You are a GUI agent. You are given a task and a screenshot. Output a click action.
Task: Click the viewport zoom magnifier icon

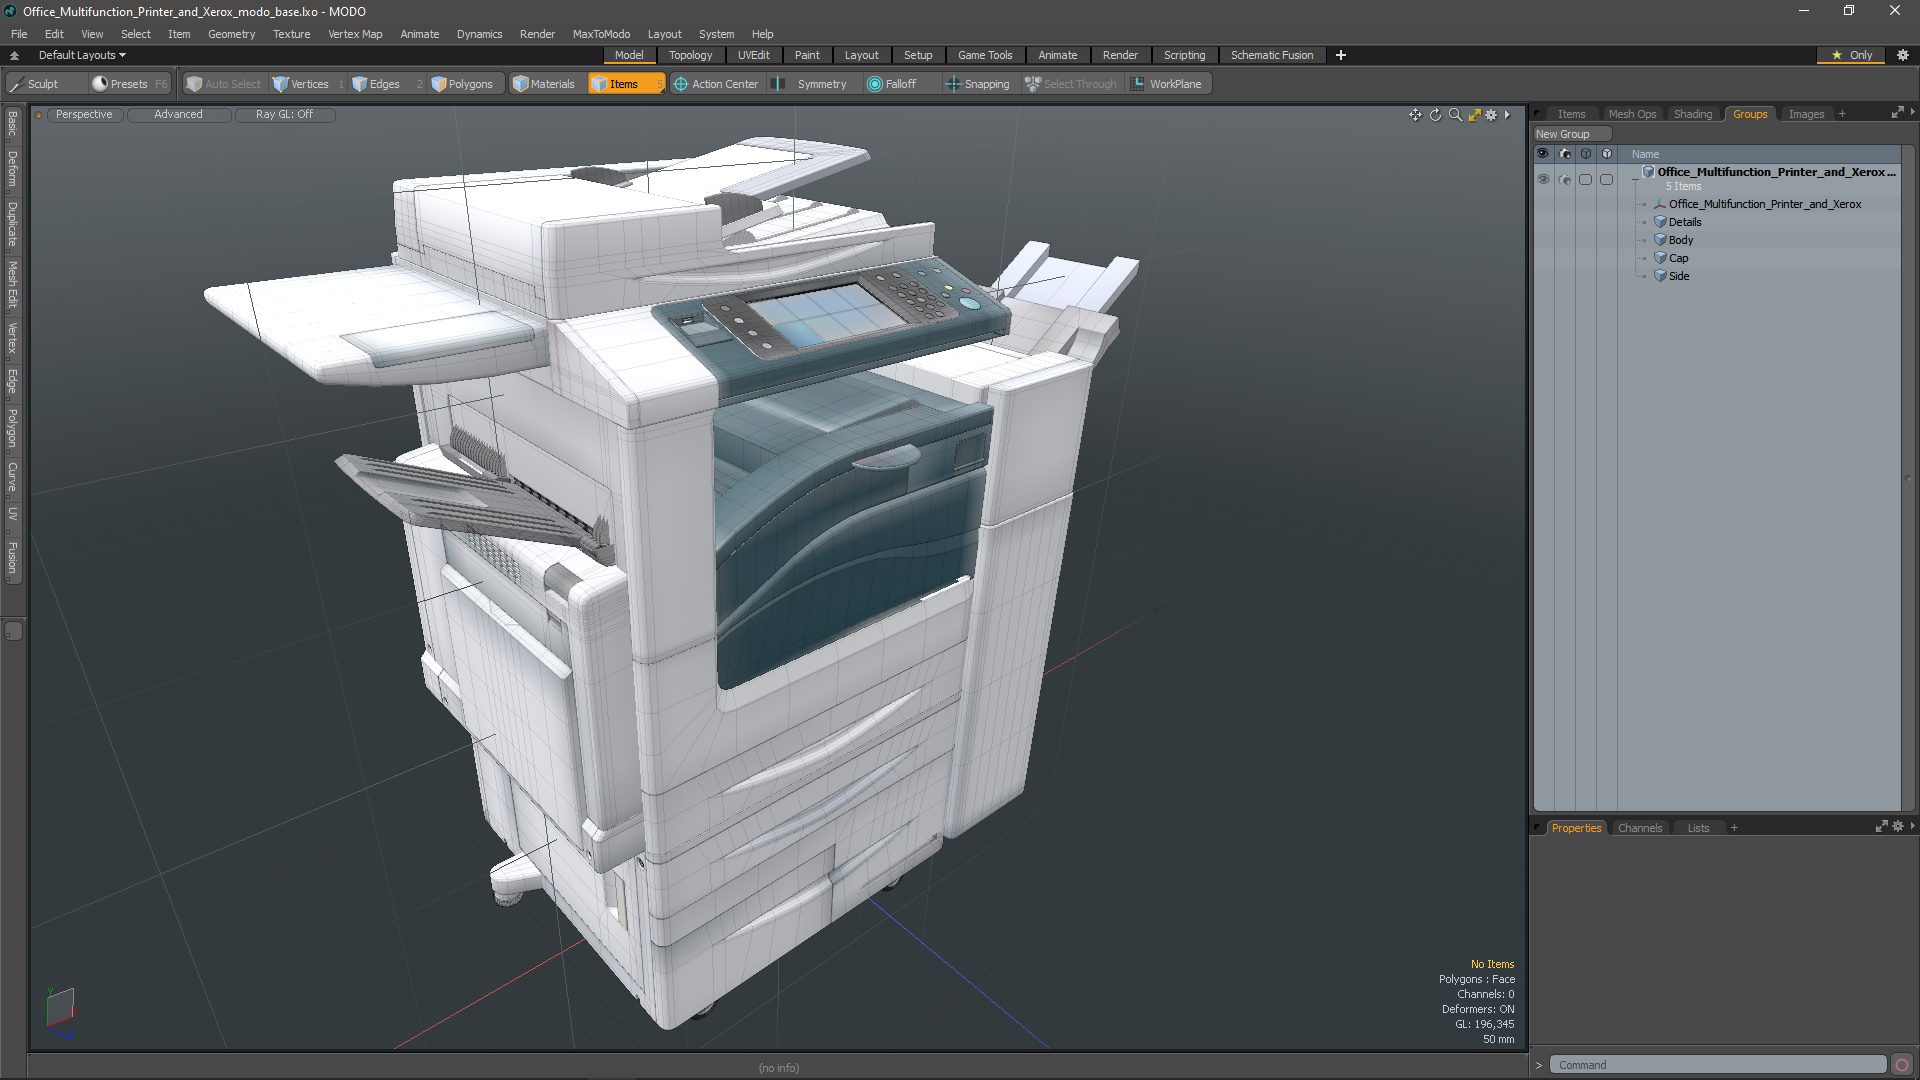[1455, 115]
